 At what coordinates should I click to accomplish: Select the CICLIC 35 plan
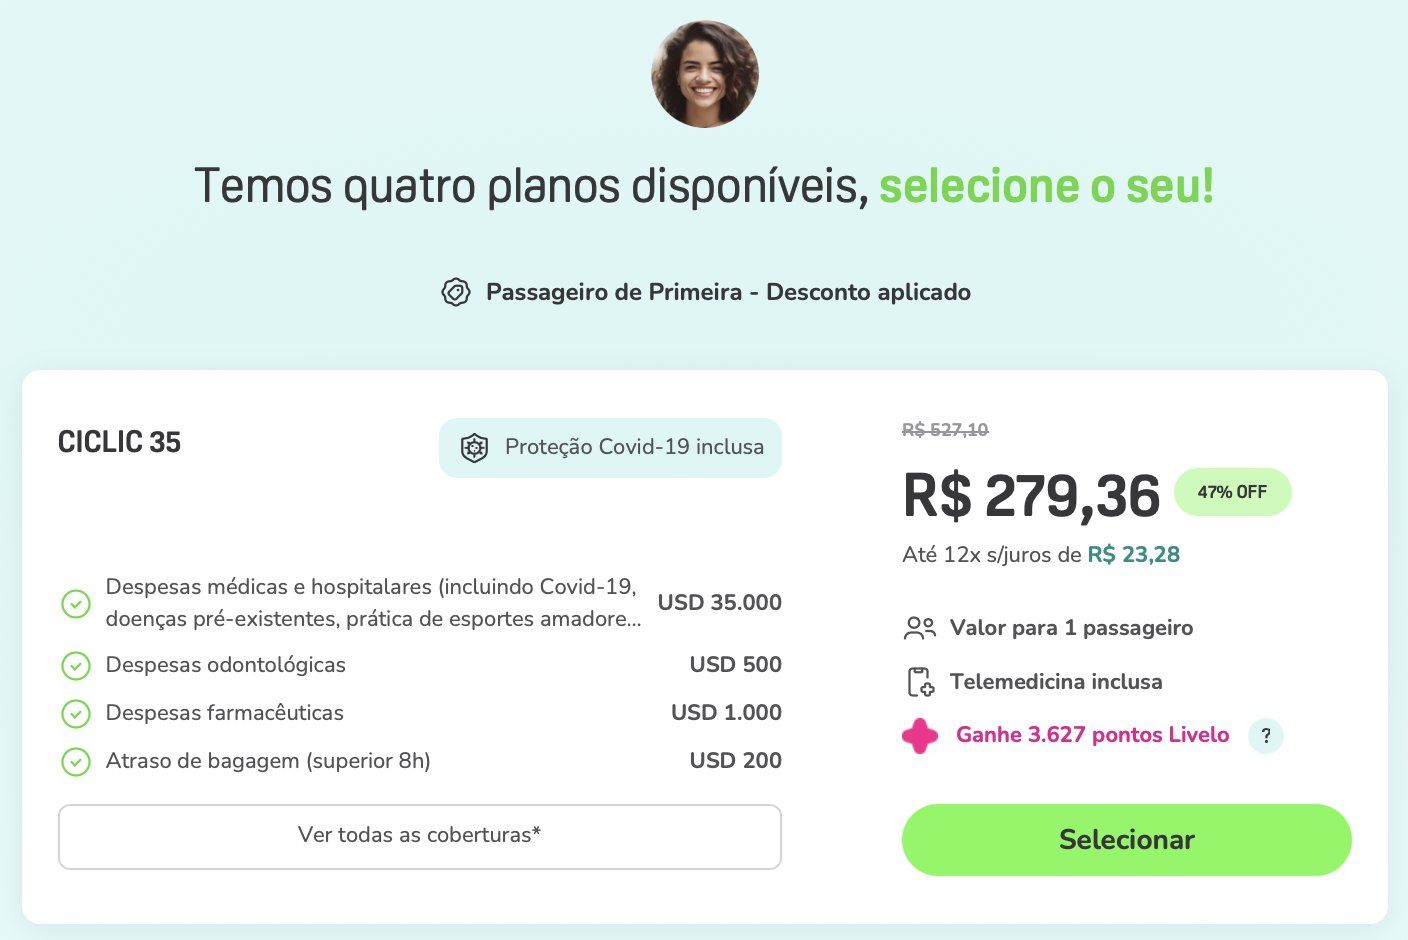coord(1126,840)
